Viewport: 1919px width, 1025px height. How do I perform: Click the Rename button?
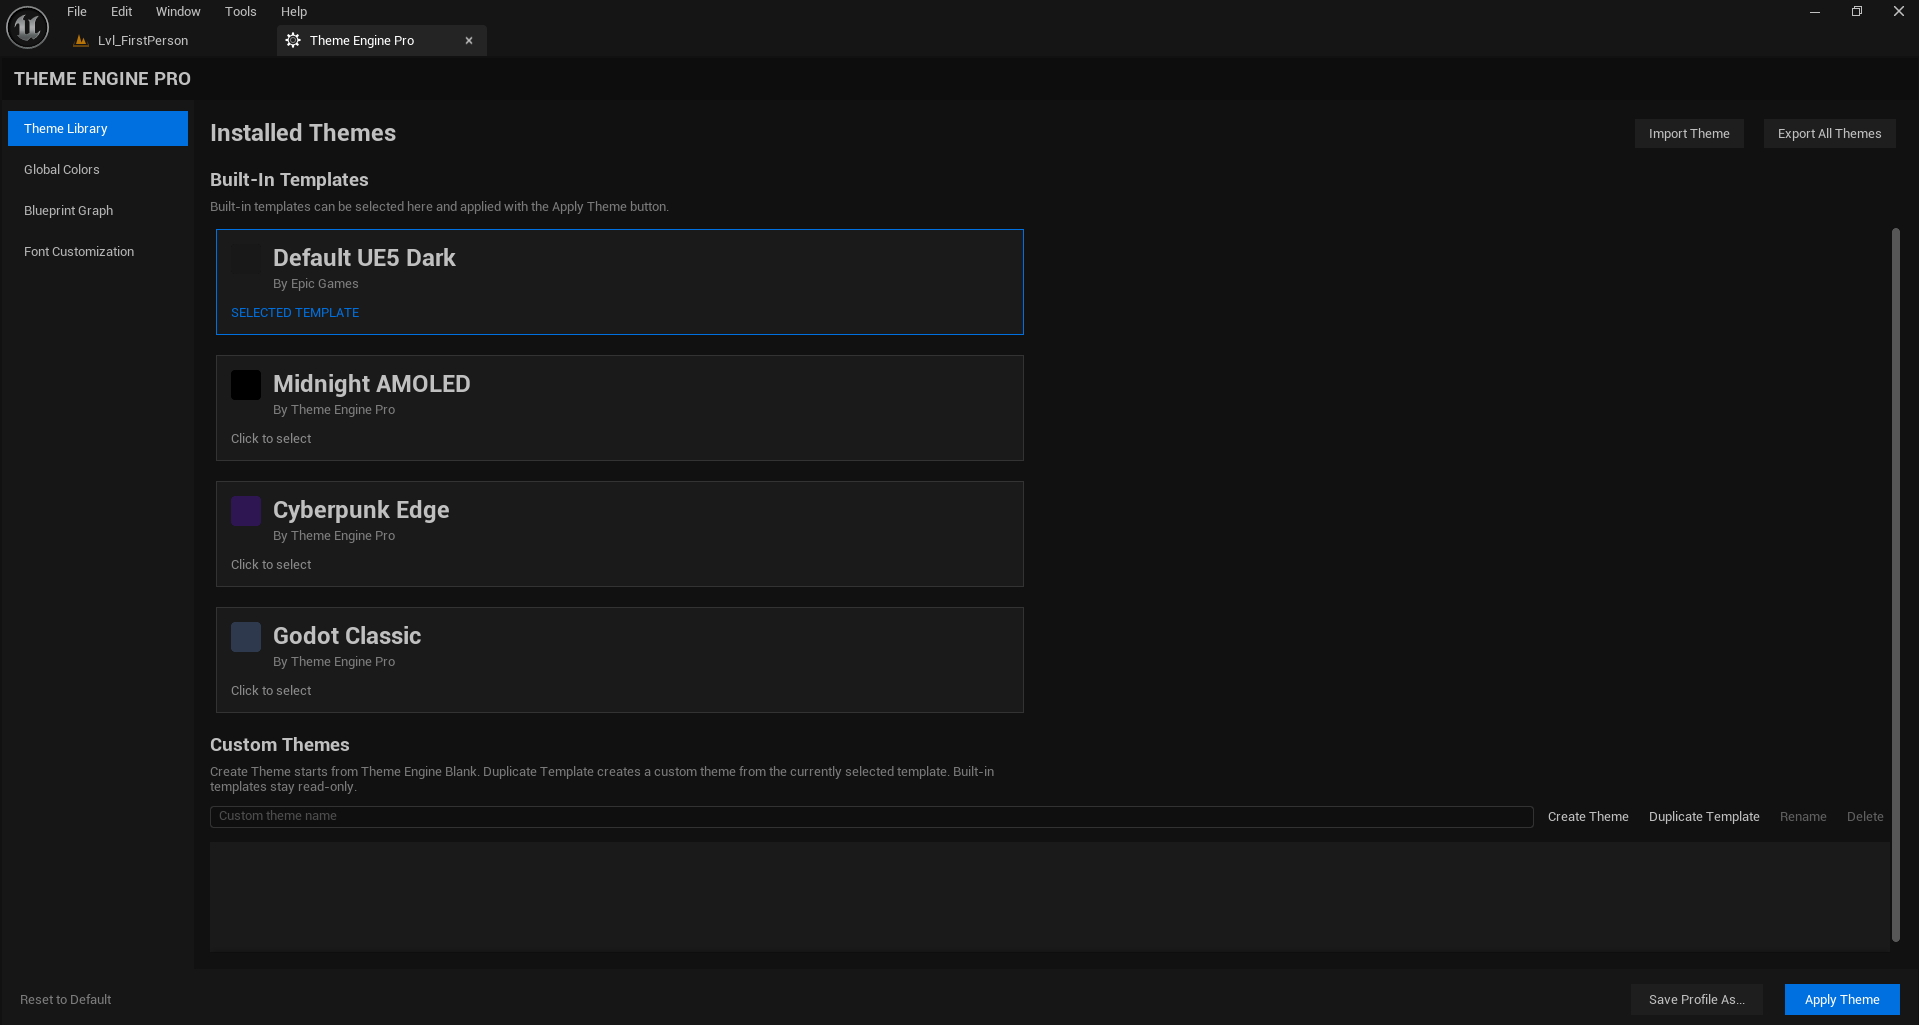pos(1803,816)
